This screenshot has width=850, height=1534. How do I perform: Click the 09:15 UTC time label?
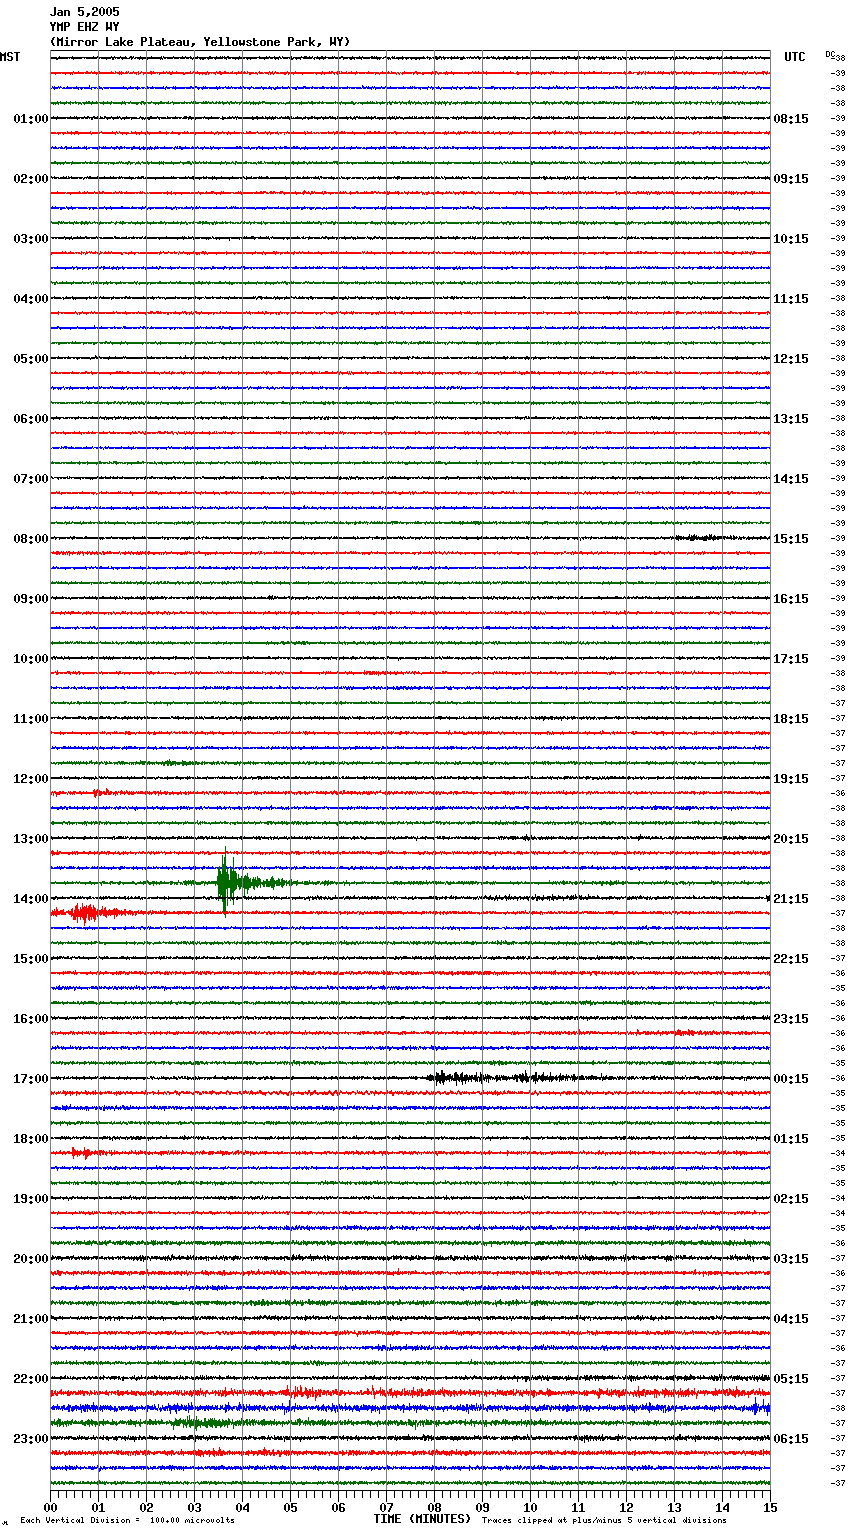pyautogui.click(x=791, y=179)
